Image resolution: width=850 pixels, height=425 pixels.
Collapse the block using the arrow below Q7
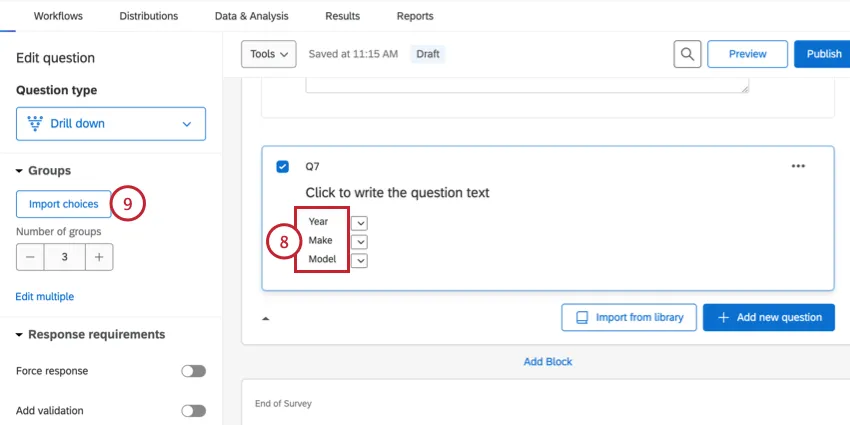tap(266, 318)
